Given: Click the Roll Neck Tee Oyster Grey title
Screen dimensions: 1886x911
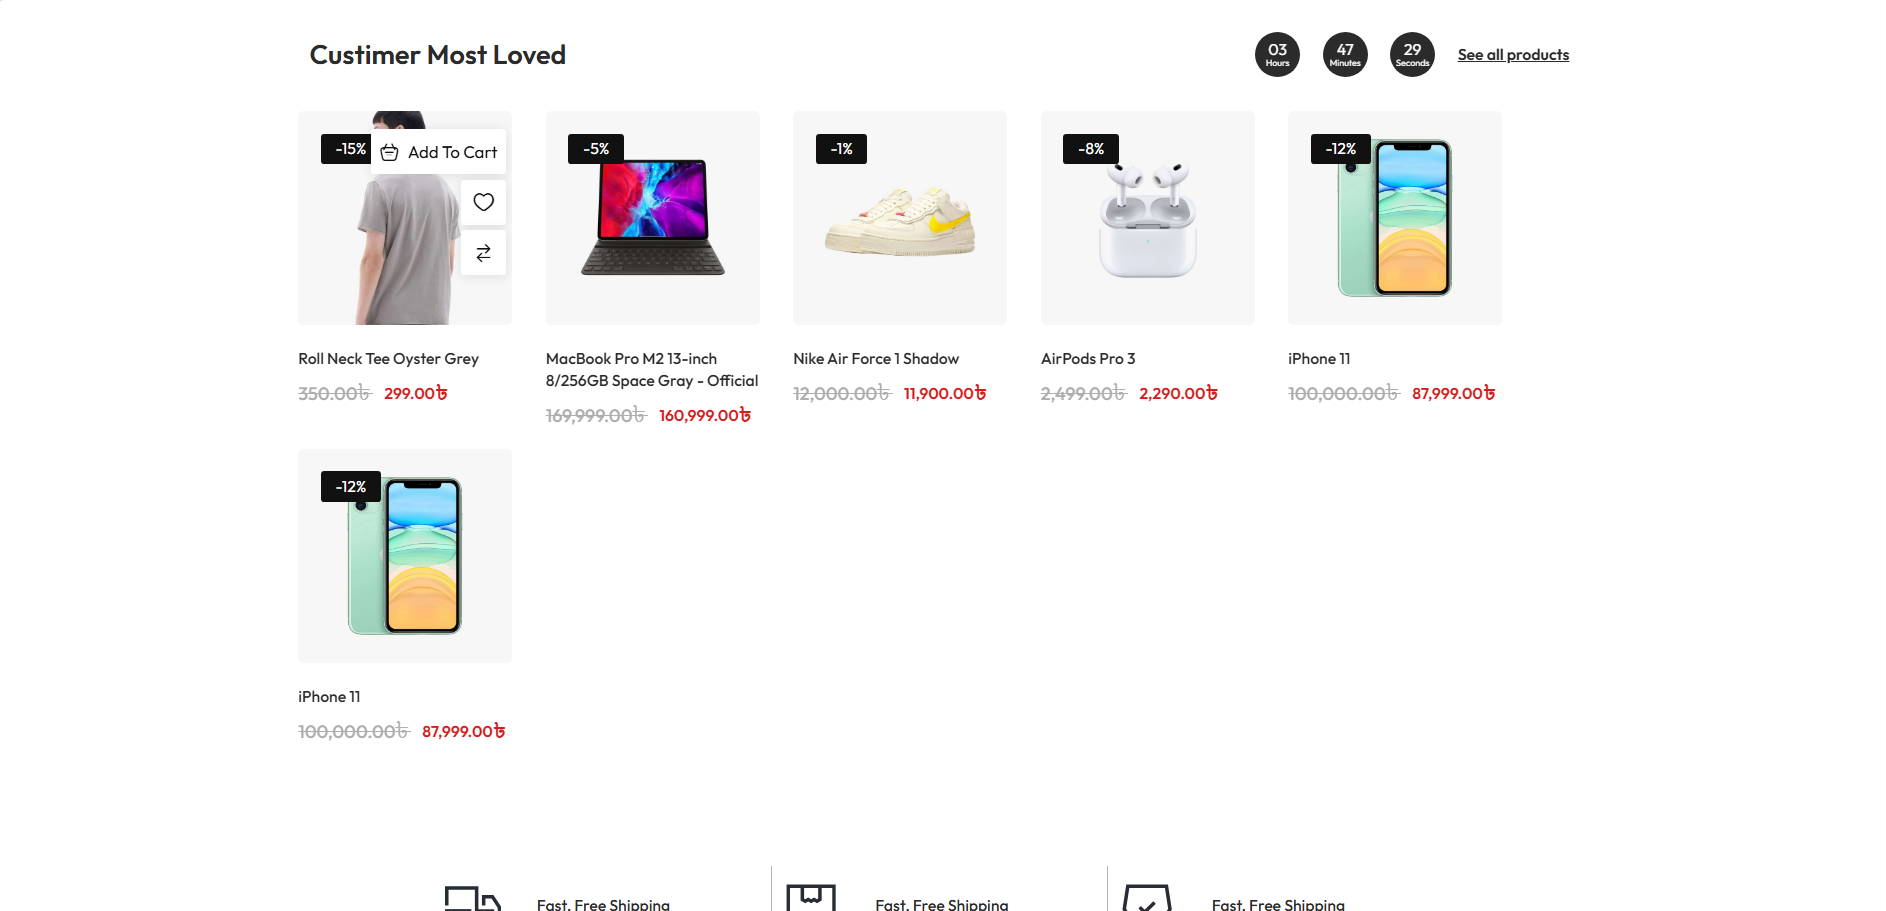Looking at the screenshot, I should click(388, 359).
